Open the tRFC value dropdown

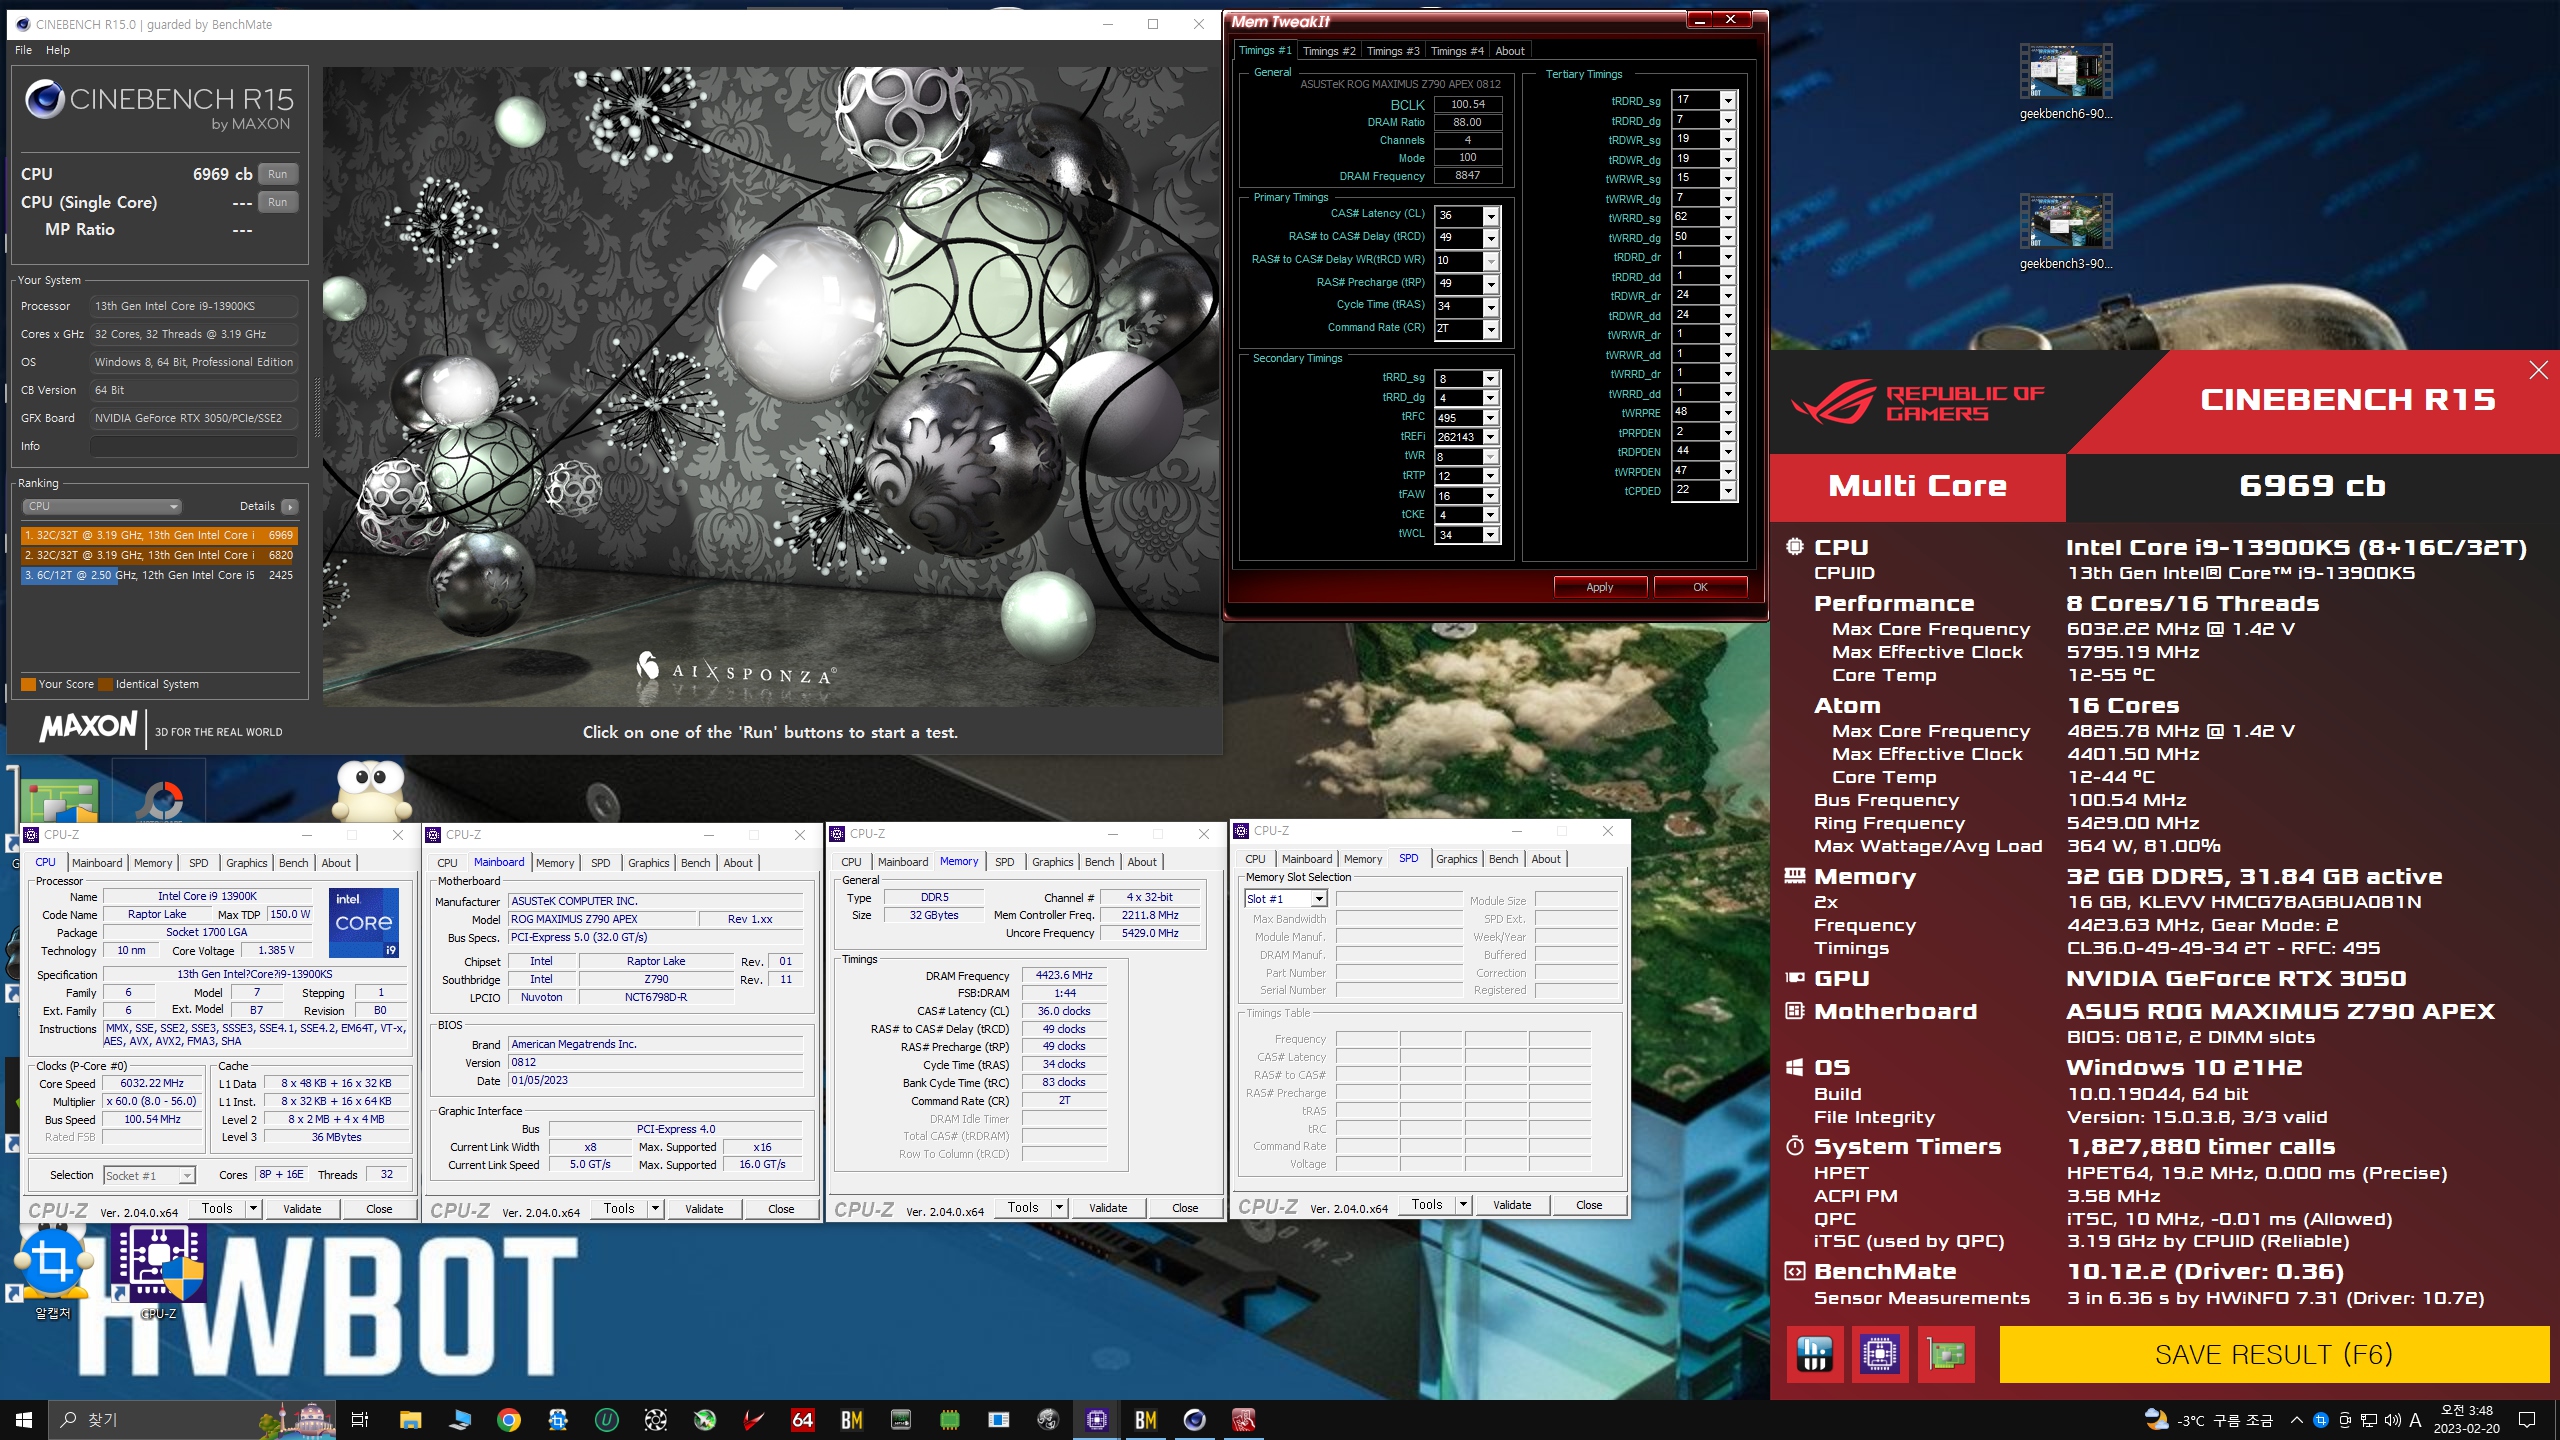(1490, 418)
